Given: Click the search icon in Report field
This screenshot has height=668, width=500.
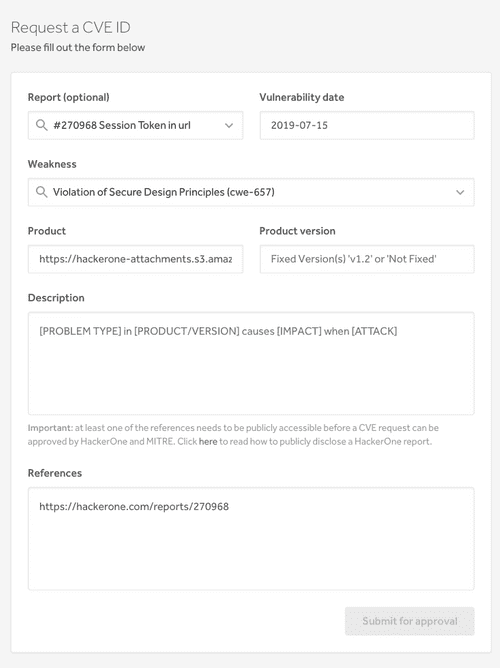Looking at the screenshot, I should click(41, 125).
